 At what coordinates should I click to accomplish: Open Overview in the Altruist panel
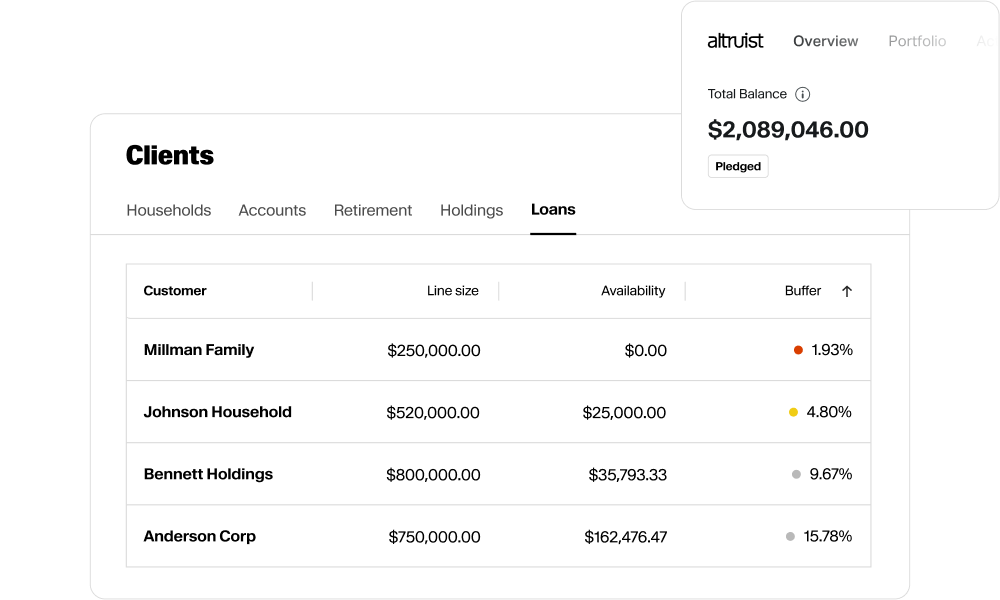[825, 41]
